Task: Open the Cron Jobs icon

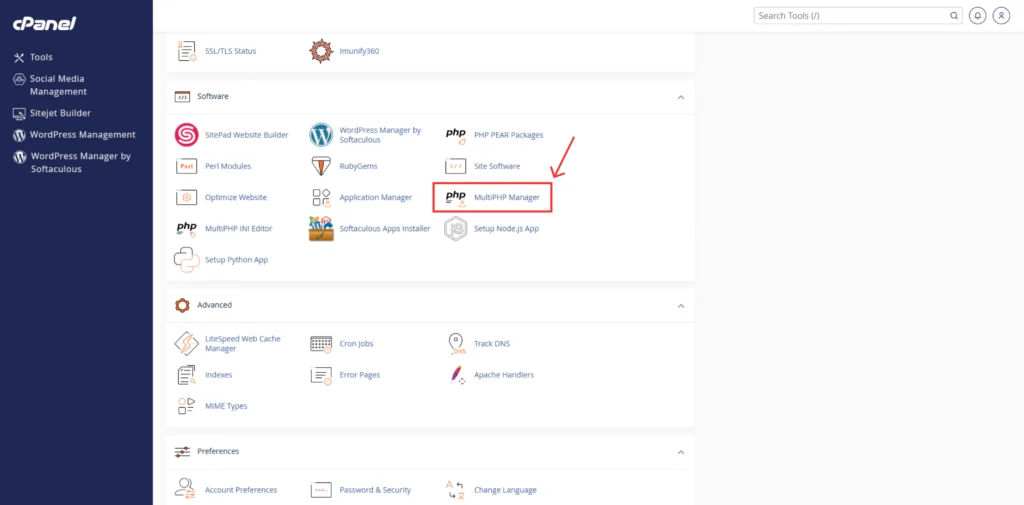Action: 321,344
